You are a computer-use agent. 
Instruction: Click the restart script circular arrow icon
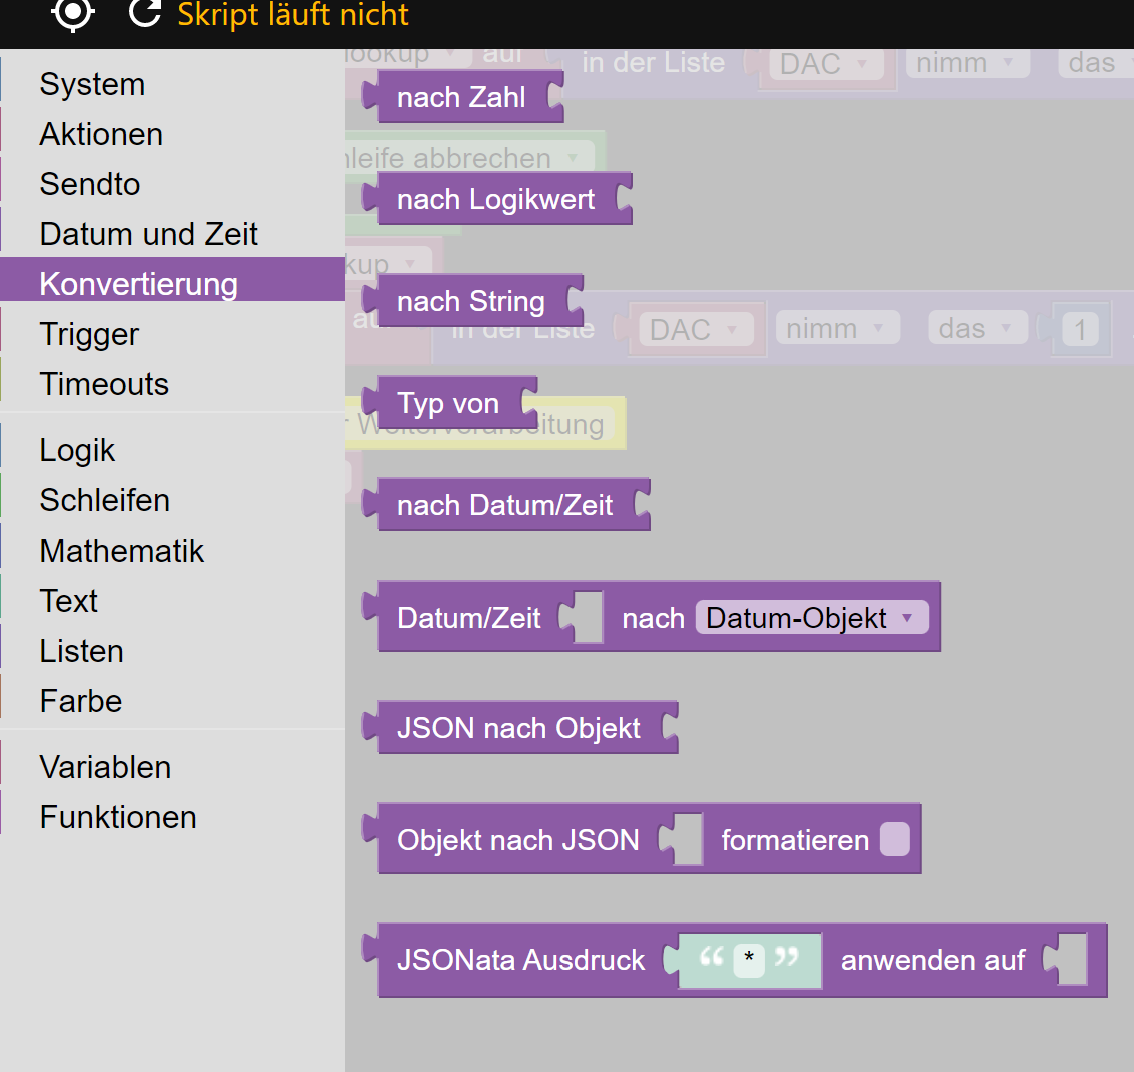(145, 13)
